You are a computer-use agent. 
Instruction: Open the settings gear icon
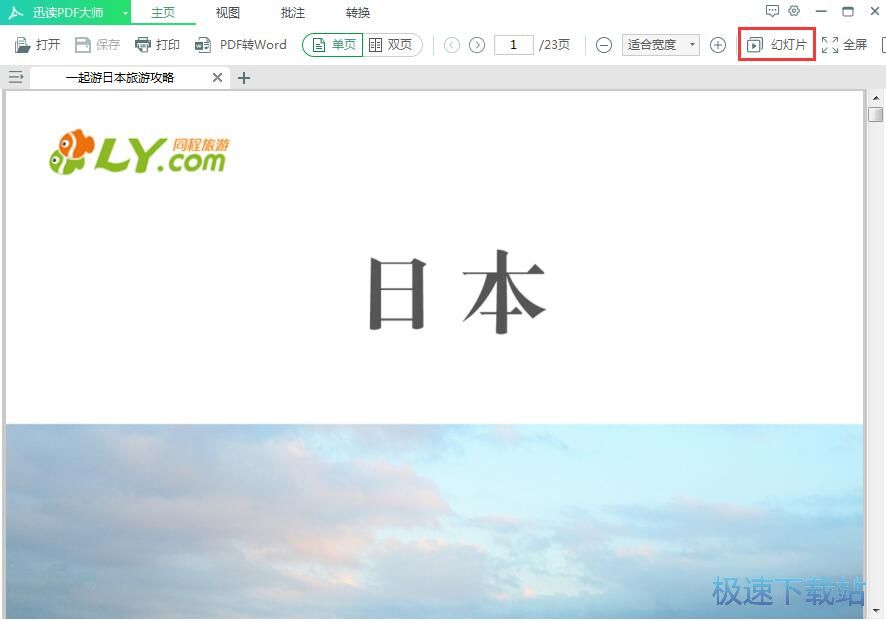(794, 11)
